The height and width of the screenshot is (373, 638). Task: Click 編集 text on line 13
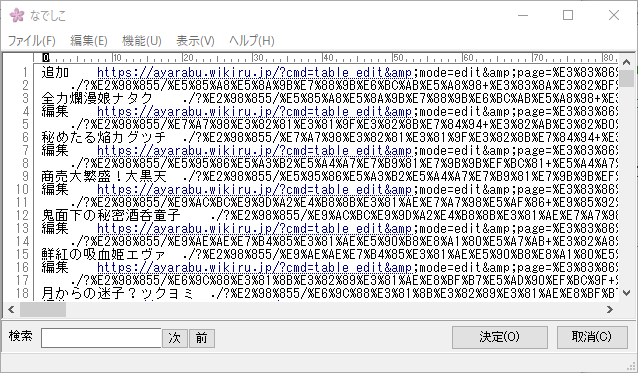click(x=55, y=229)
